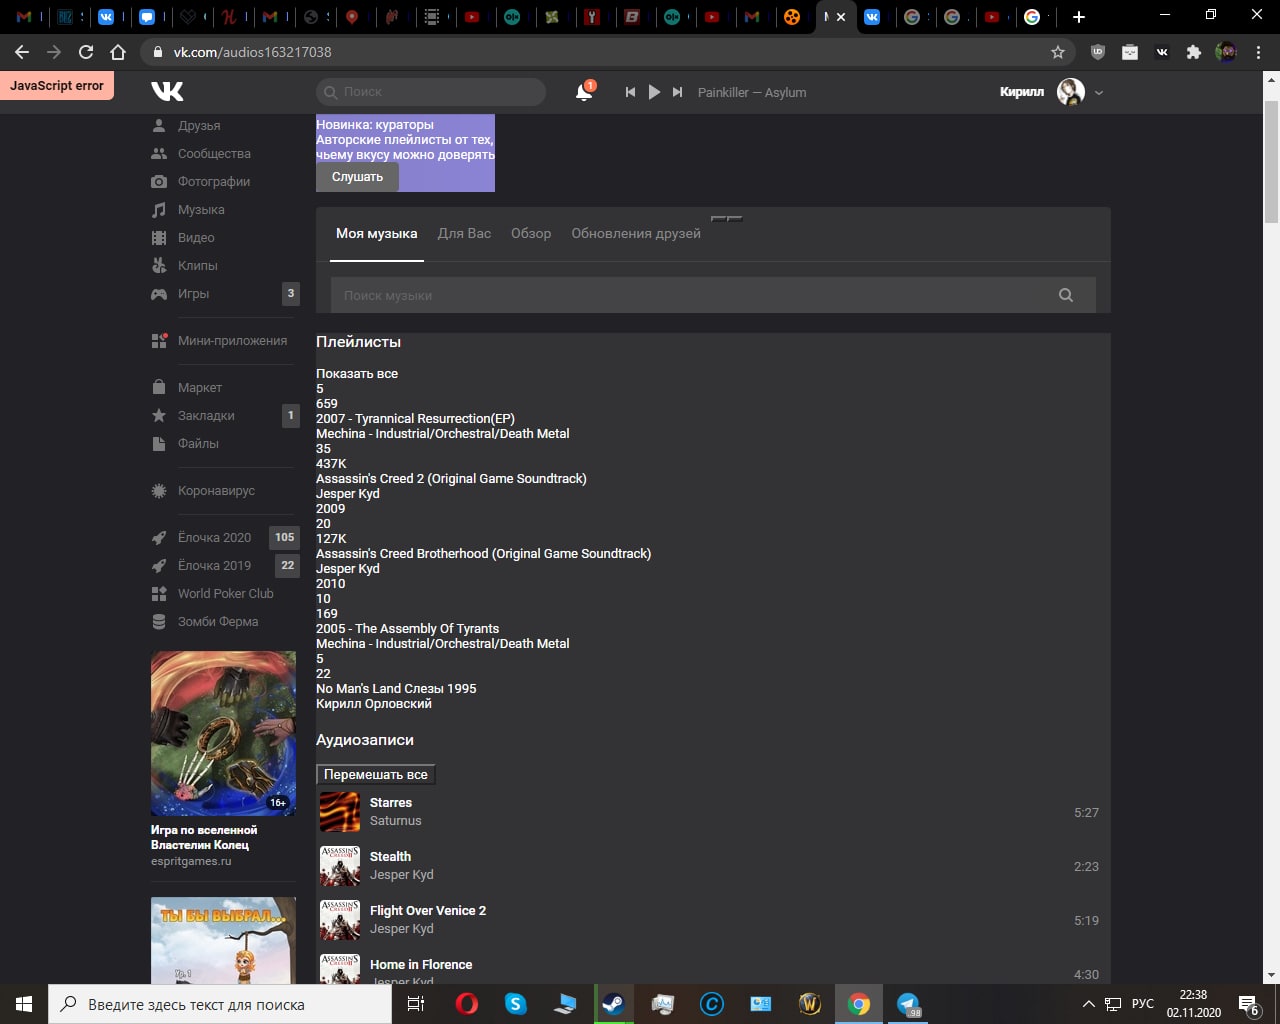Screen dimensions: 1280x1024
Task: Switch to Моя музыка tab
Action: (x=377, y=234)
